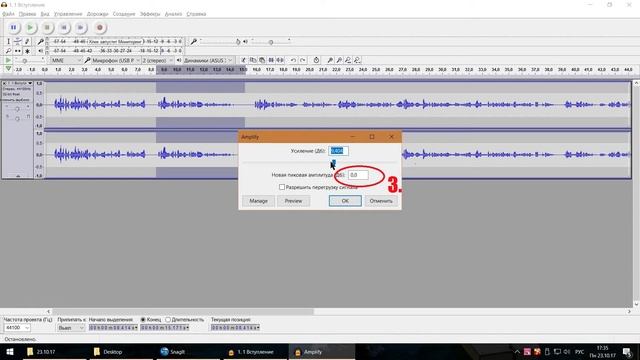
Task: Click the play-at-speed slider
Action: click(29, 60)
